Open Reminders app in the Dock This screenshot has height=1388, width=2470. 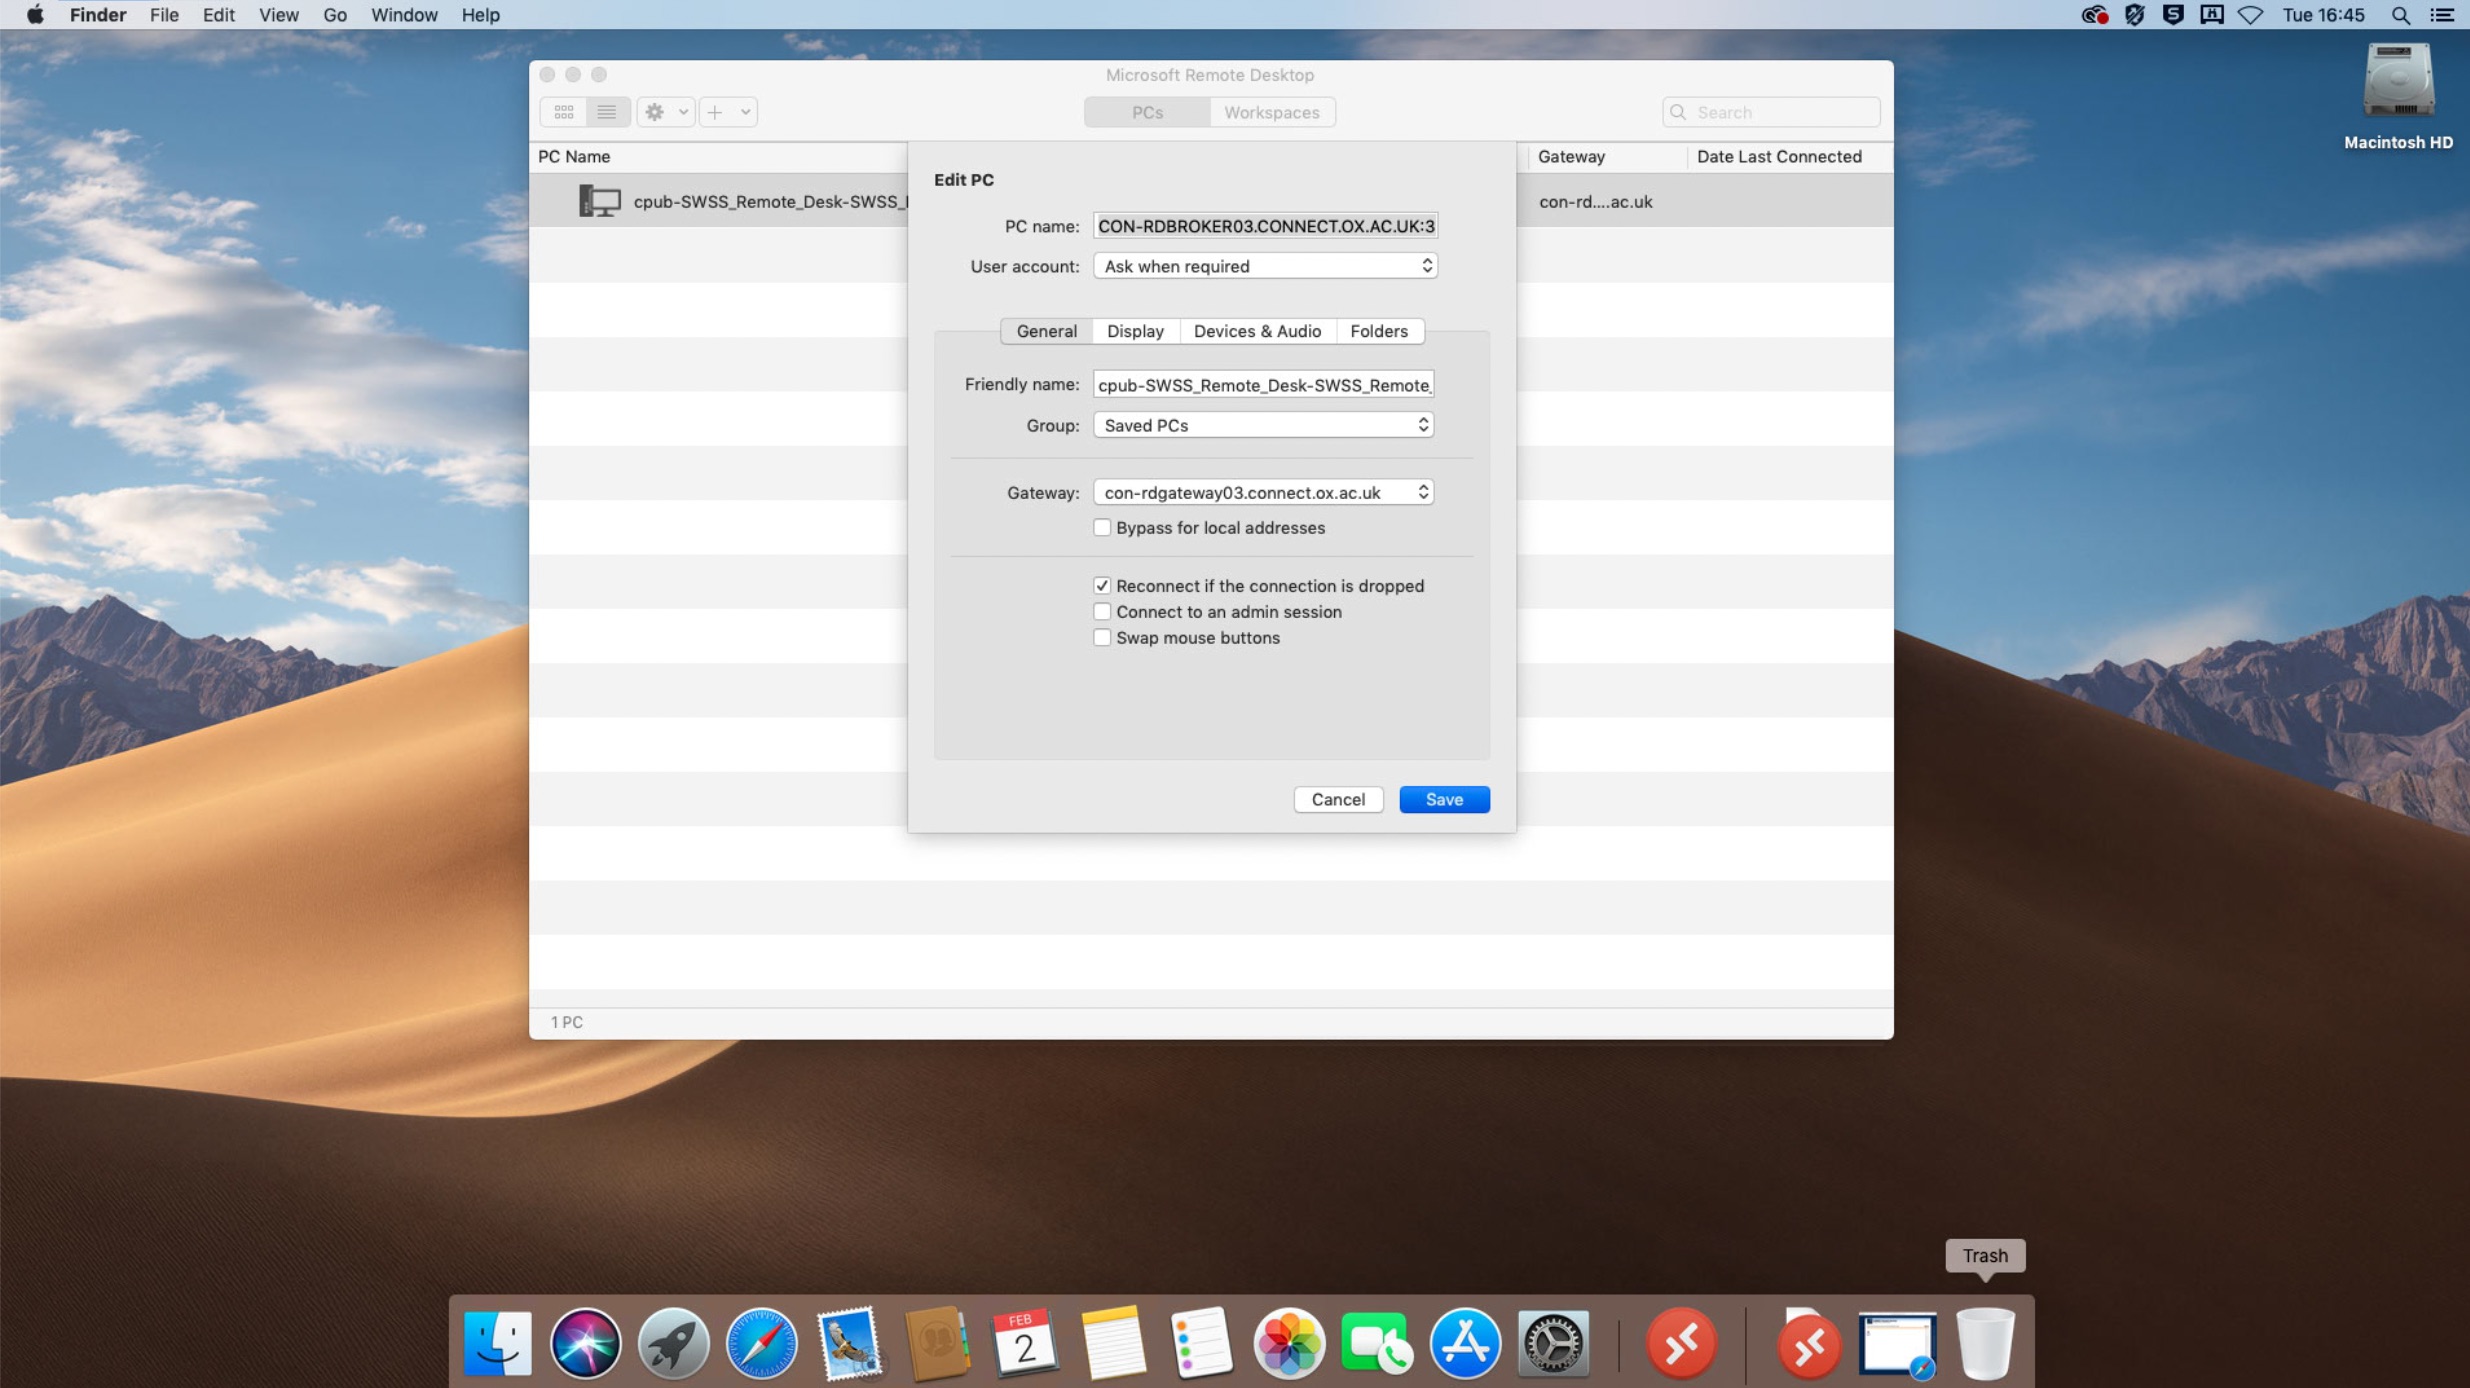coord(1201,1343)
